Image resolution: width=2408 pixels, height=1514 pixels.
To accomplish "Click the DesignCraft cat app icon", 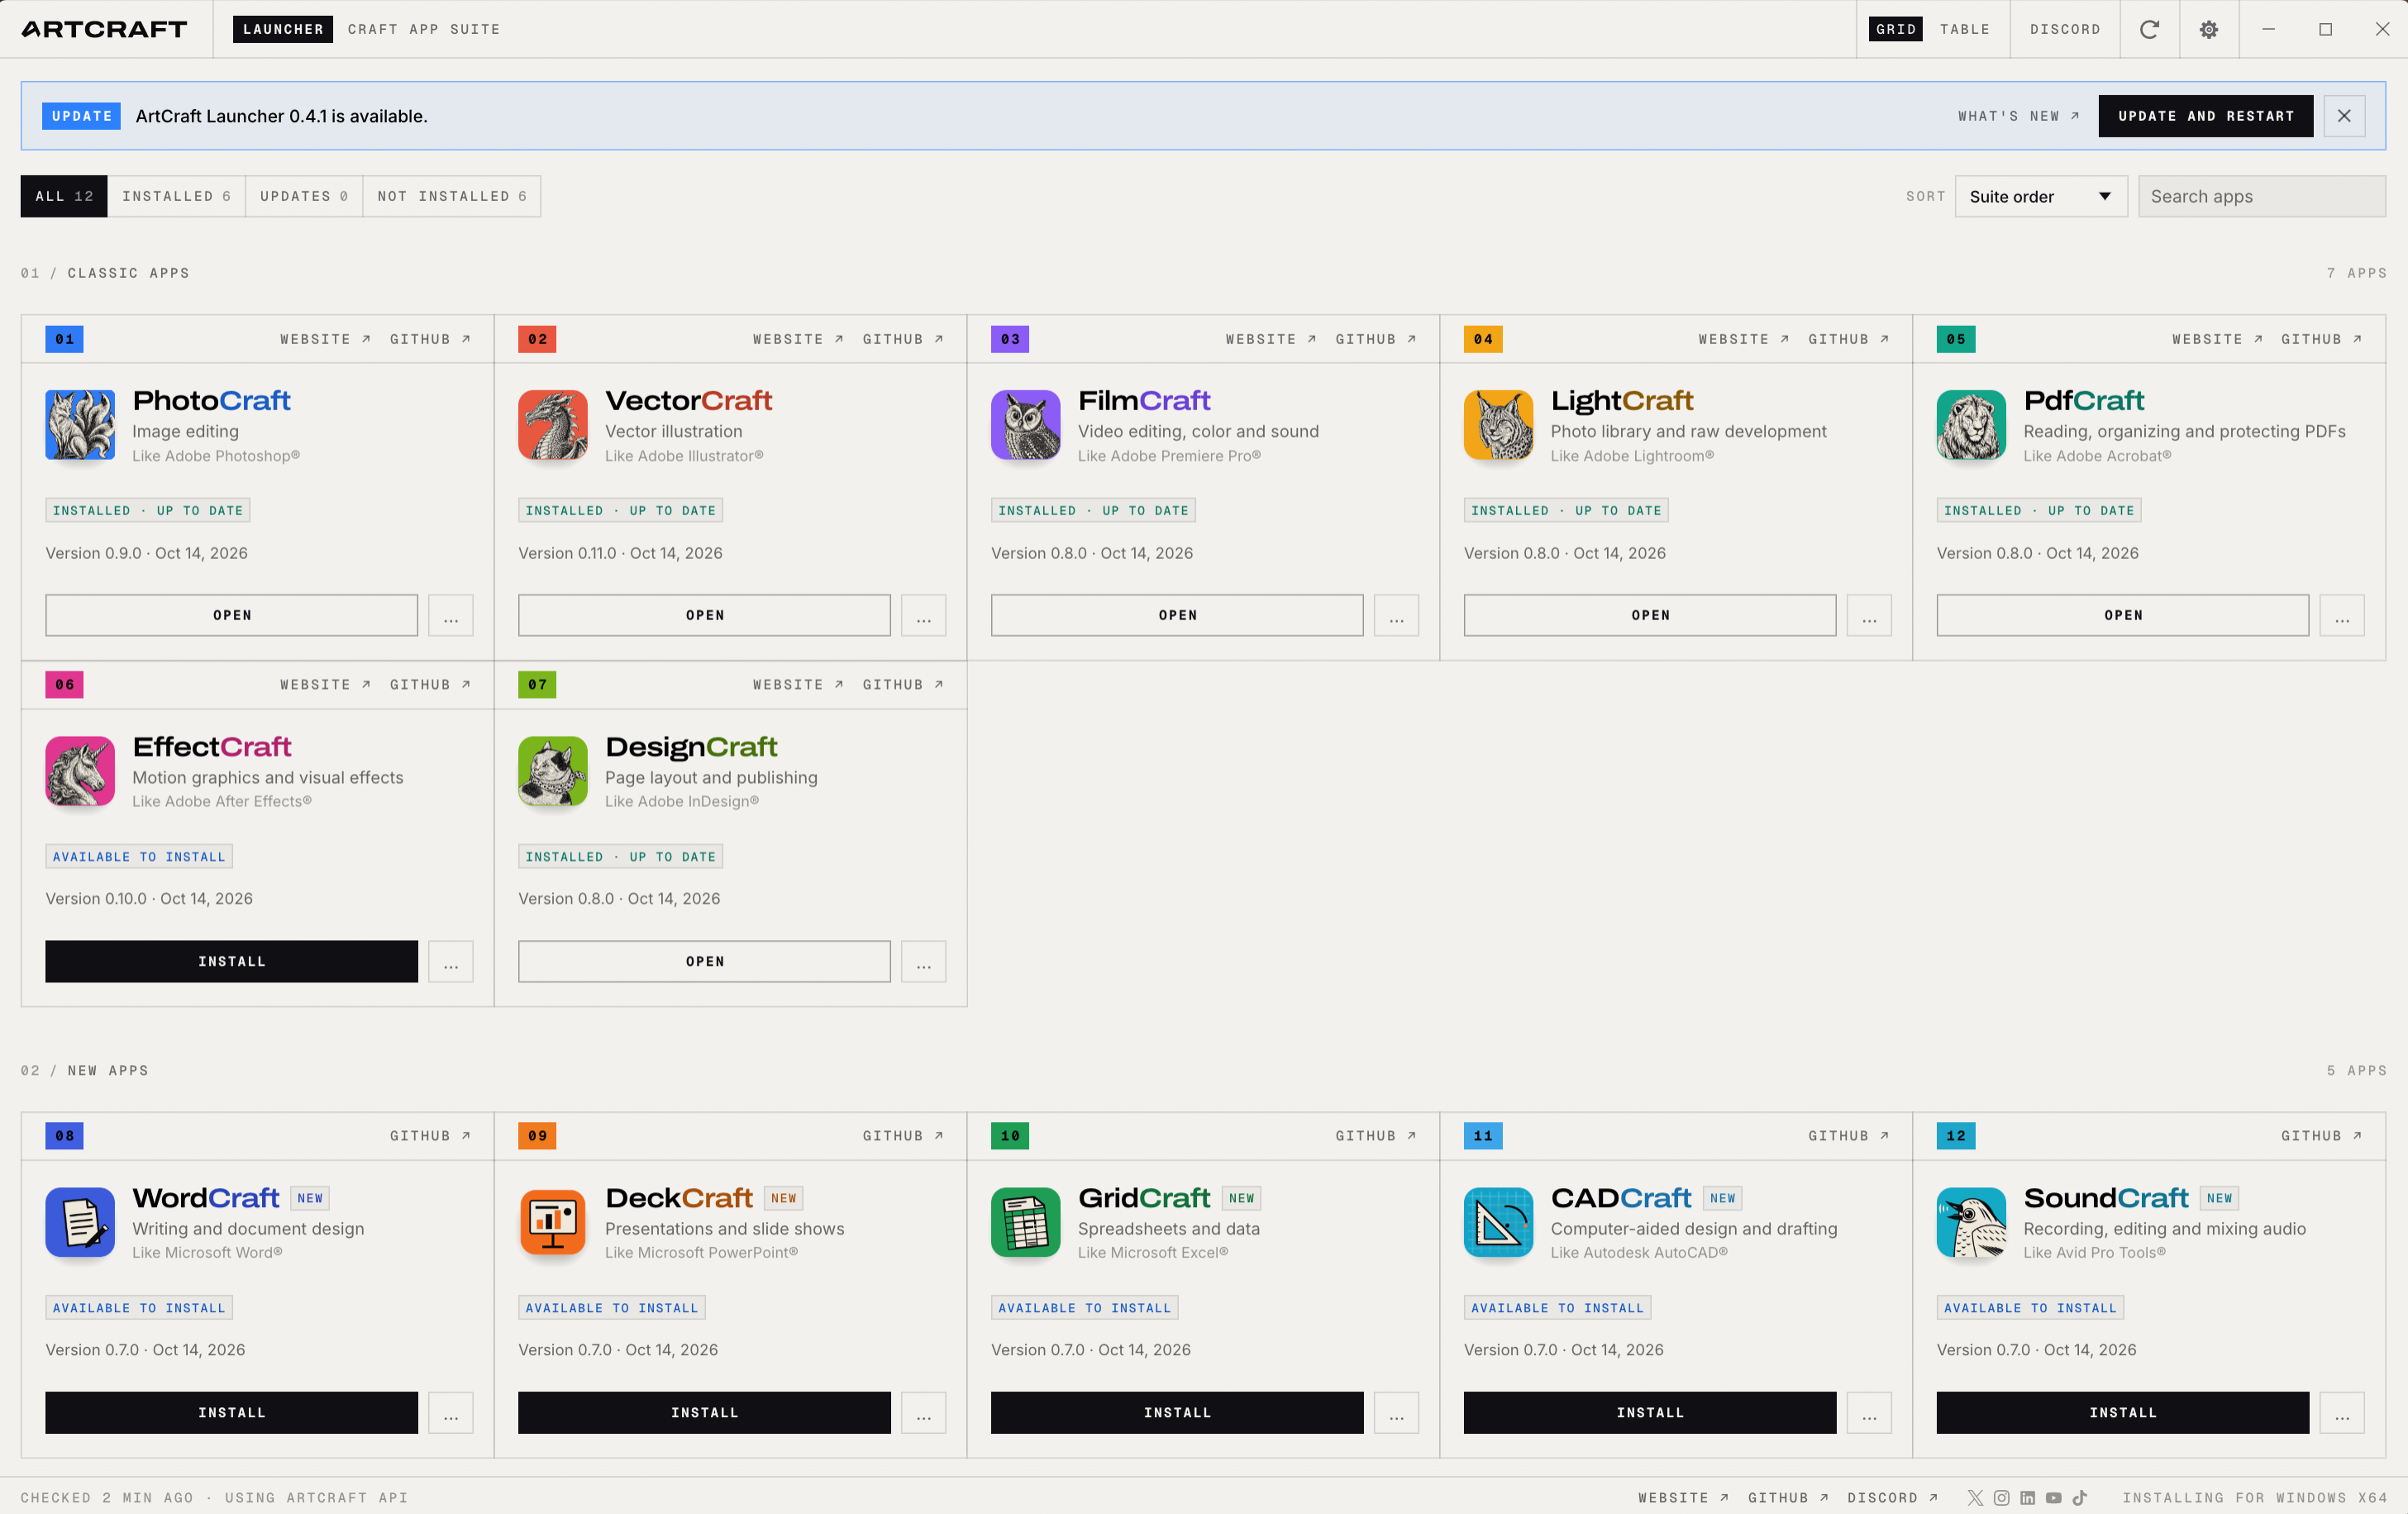I will (553, 771).
